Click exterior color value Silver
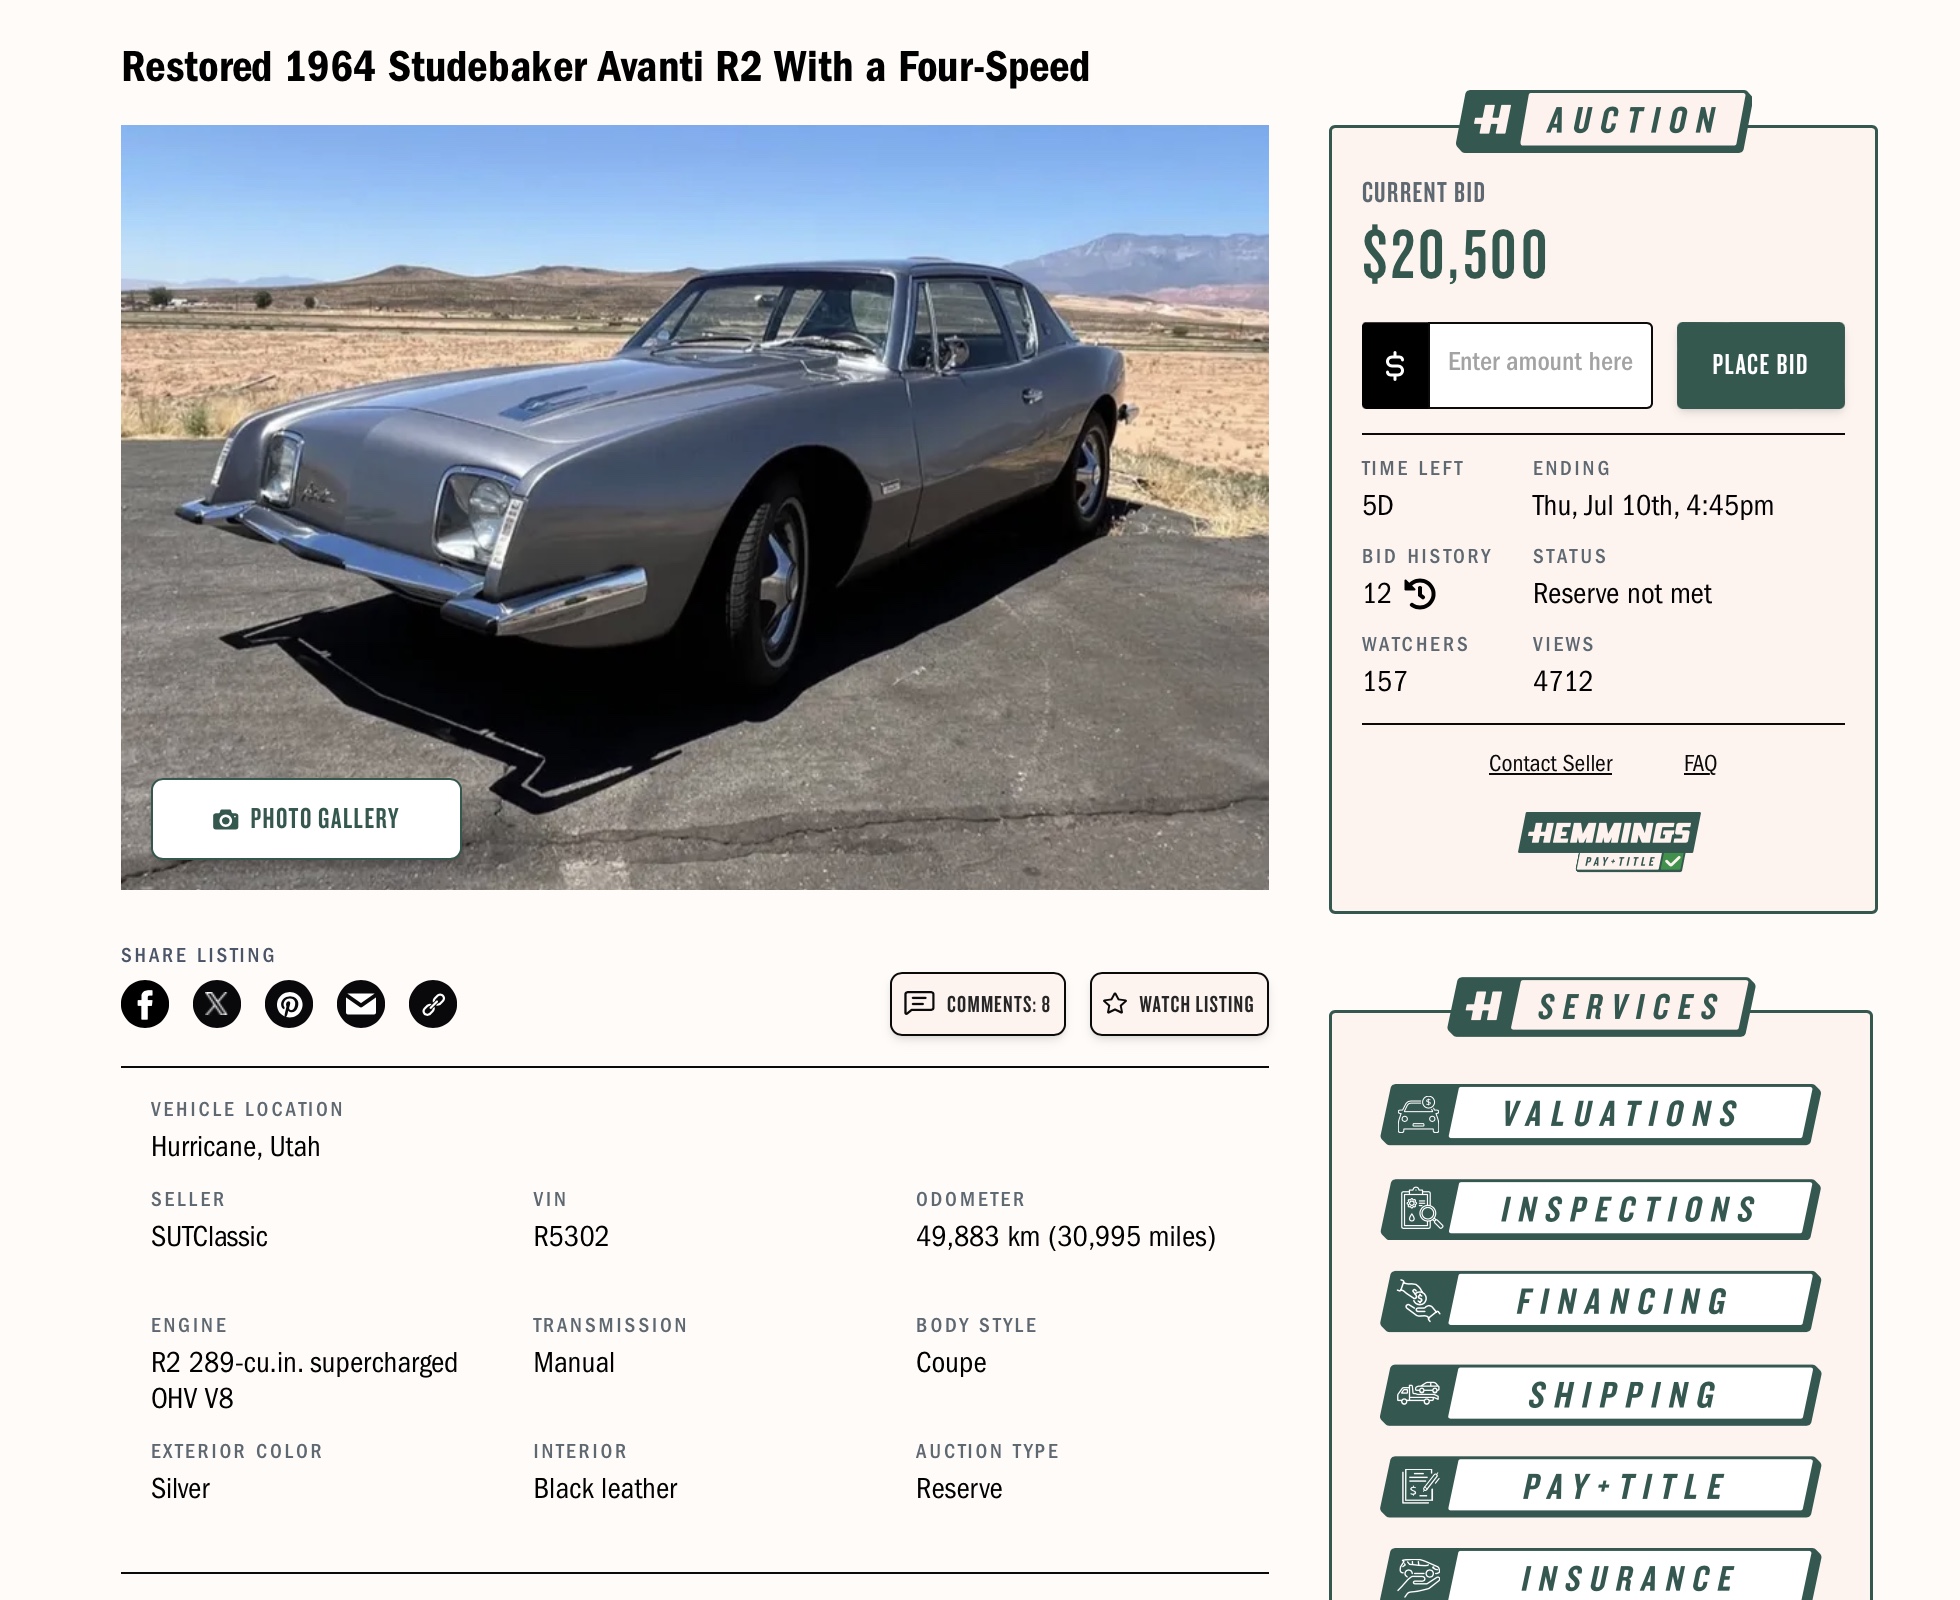Viewport: 1960px width, 1600px height. pos(180,1489)
